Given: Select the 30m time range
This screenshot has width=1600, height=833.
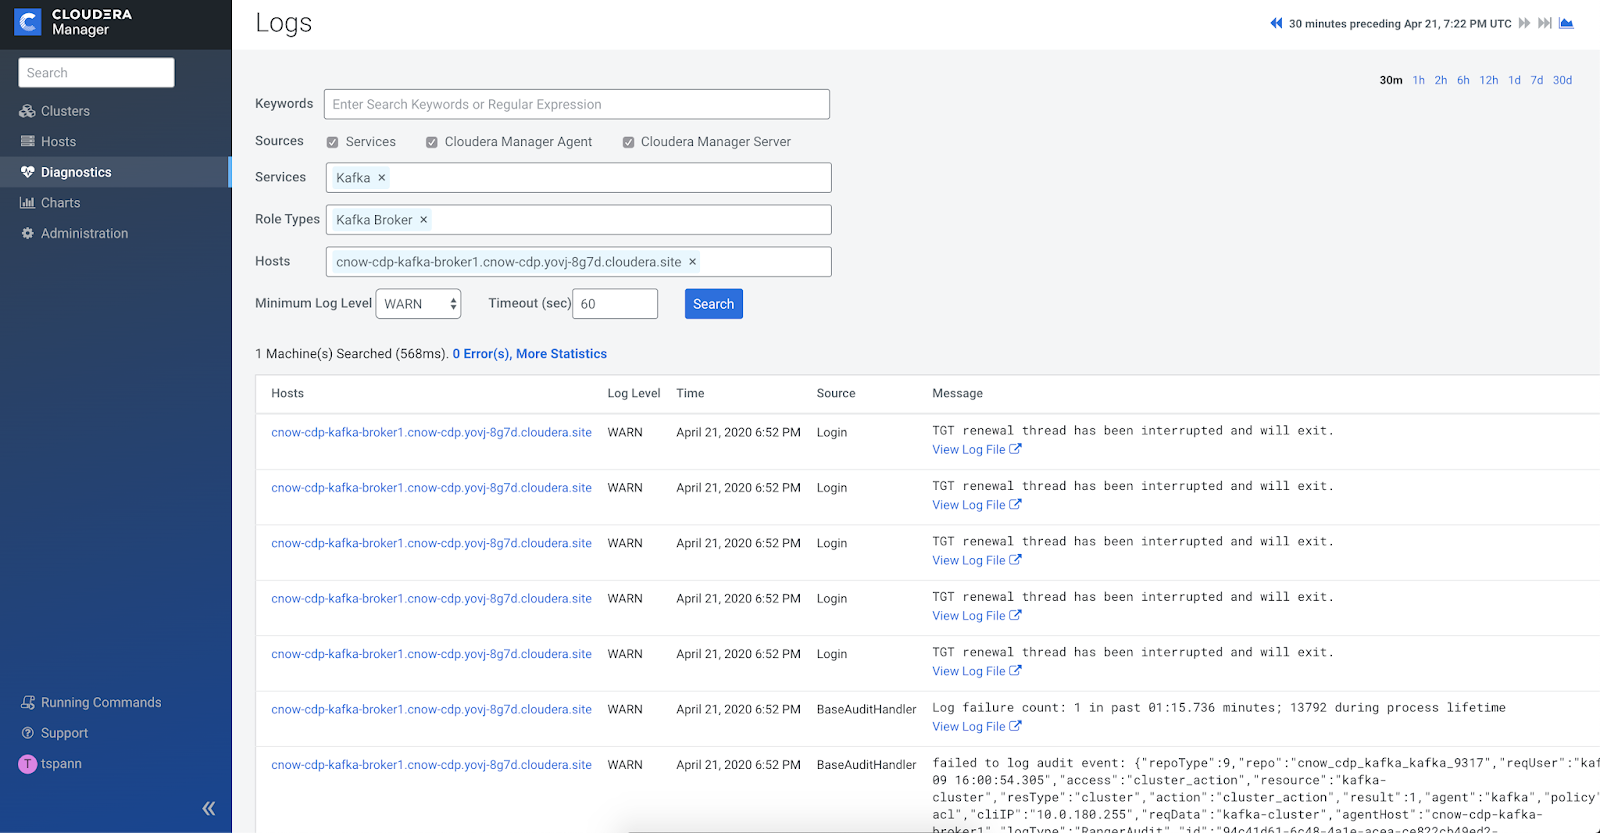Looking at the screenshot, I should (x=1391, y=80).
